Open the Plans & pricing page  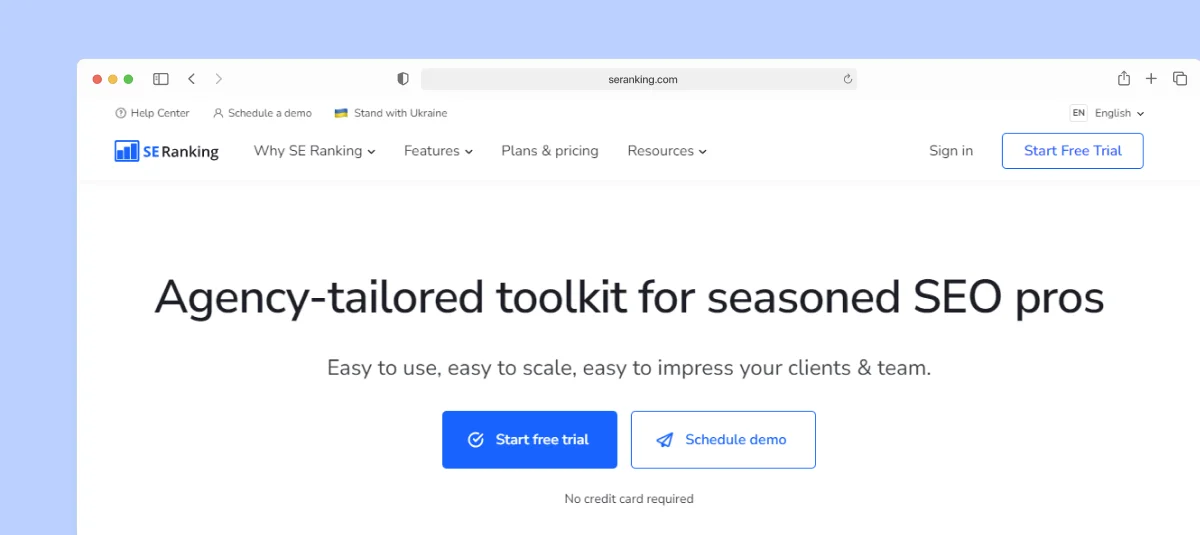pos(550,151)
